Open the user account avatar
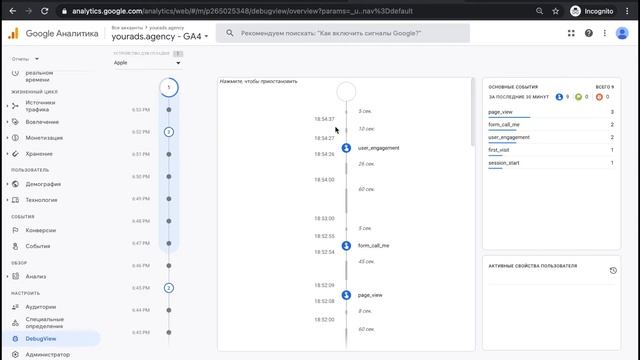 coord(622,33)
